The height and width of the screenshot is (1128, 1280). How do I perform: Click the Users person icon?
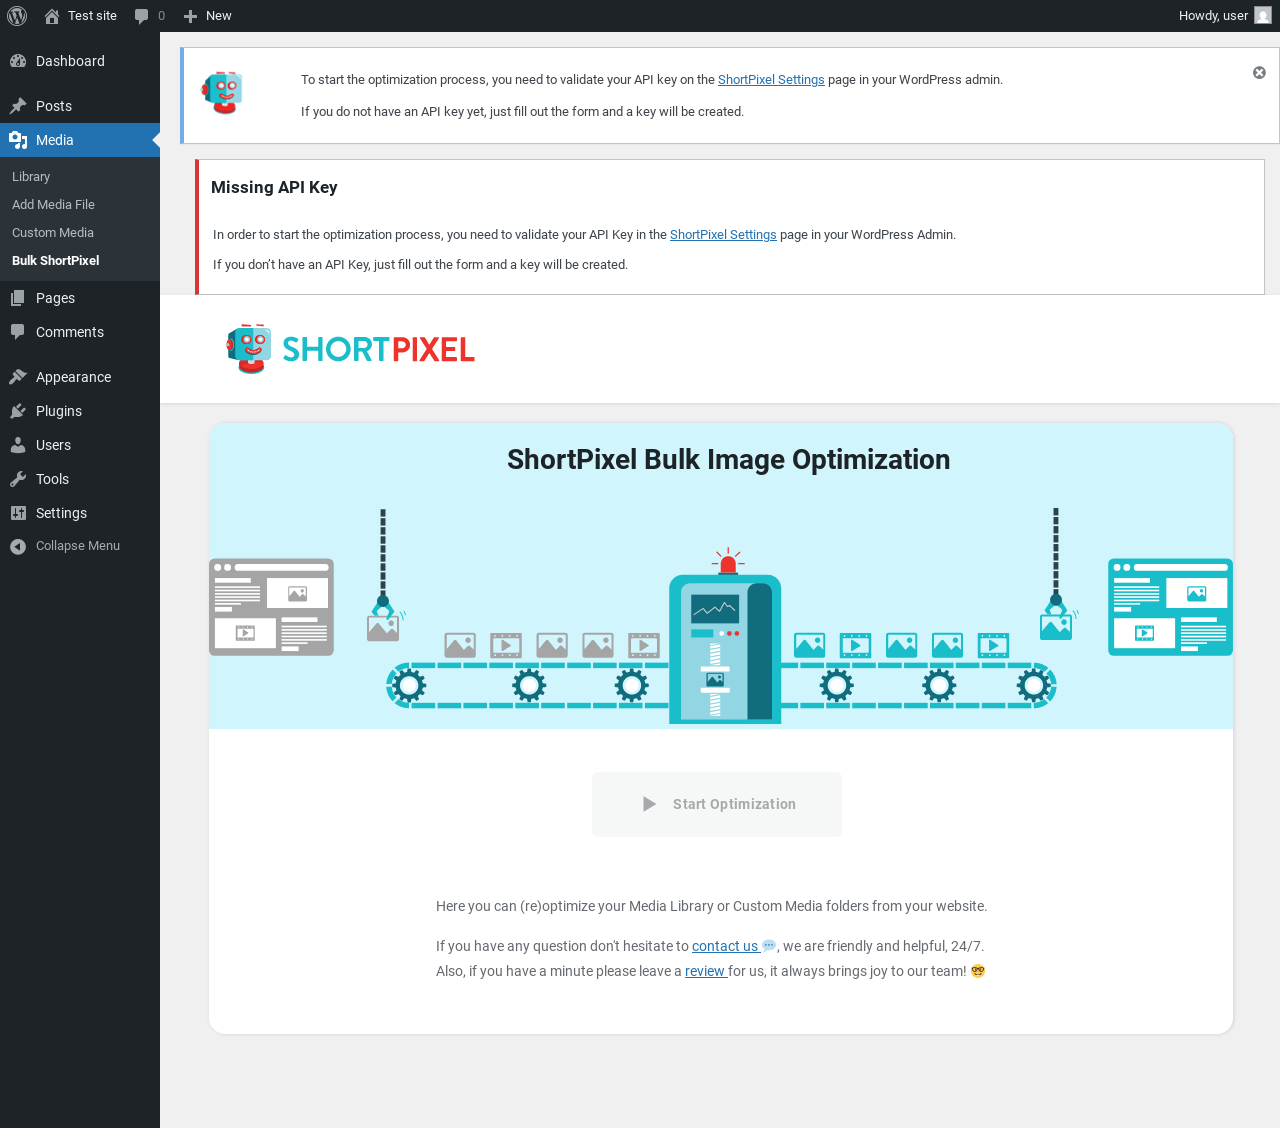pyautogui.click(x=18, y=445)
